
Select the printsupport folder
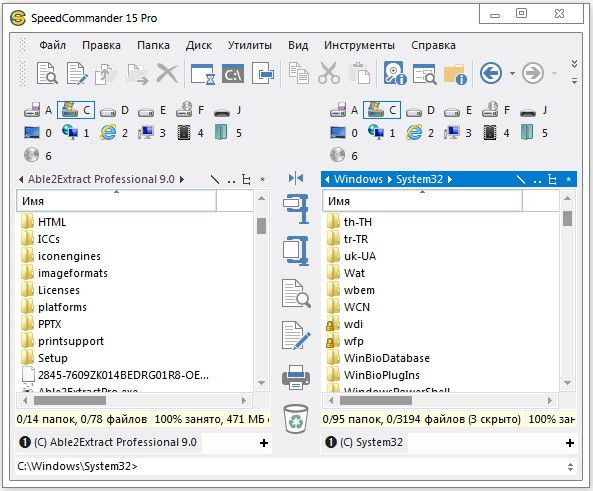pyautogui.click(x=71, y=341)
